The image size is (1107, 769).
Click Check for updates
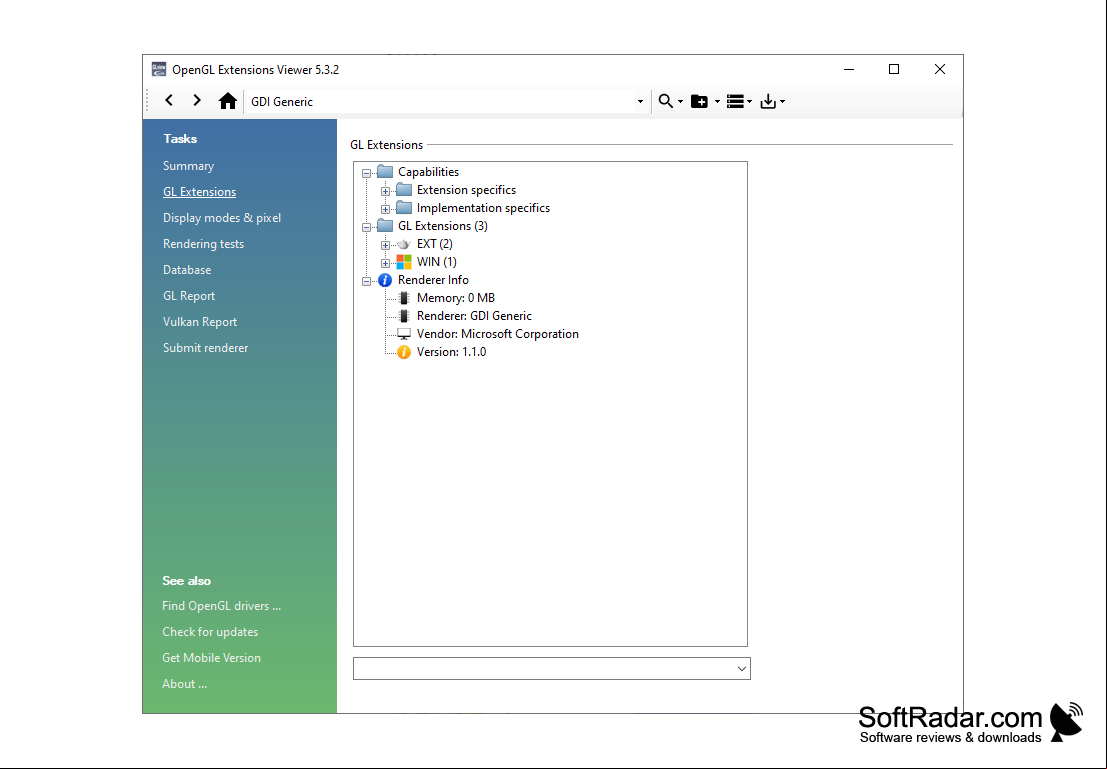pyautogui.click(x=210, y=631)
